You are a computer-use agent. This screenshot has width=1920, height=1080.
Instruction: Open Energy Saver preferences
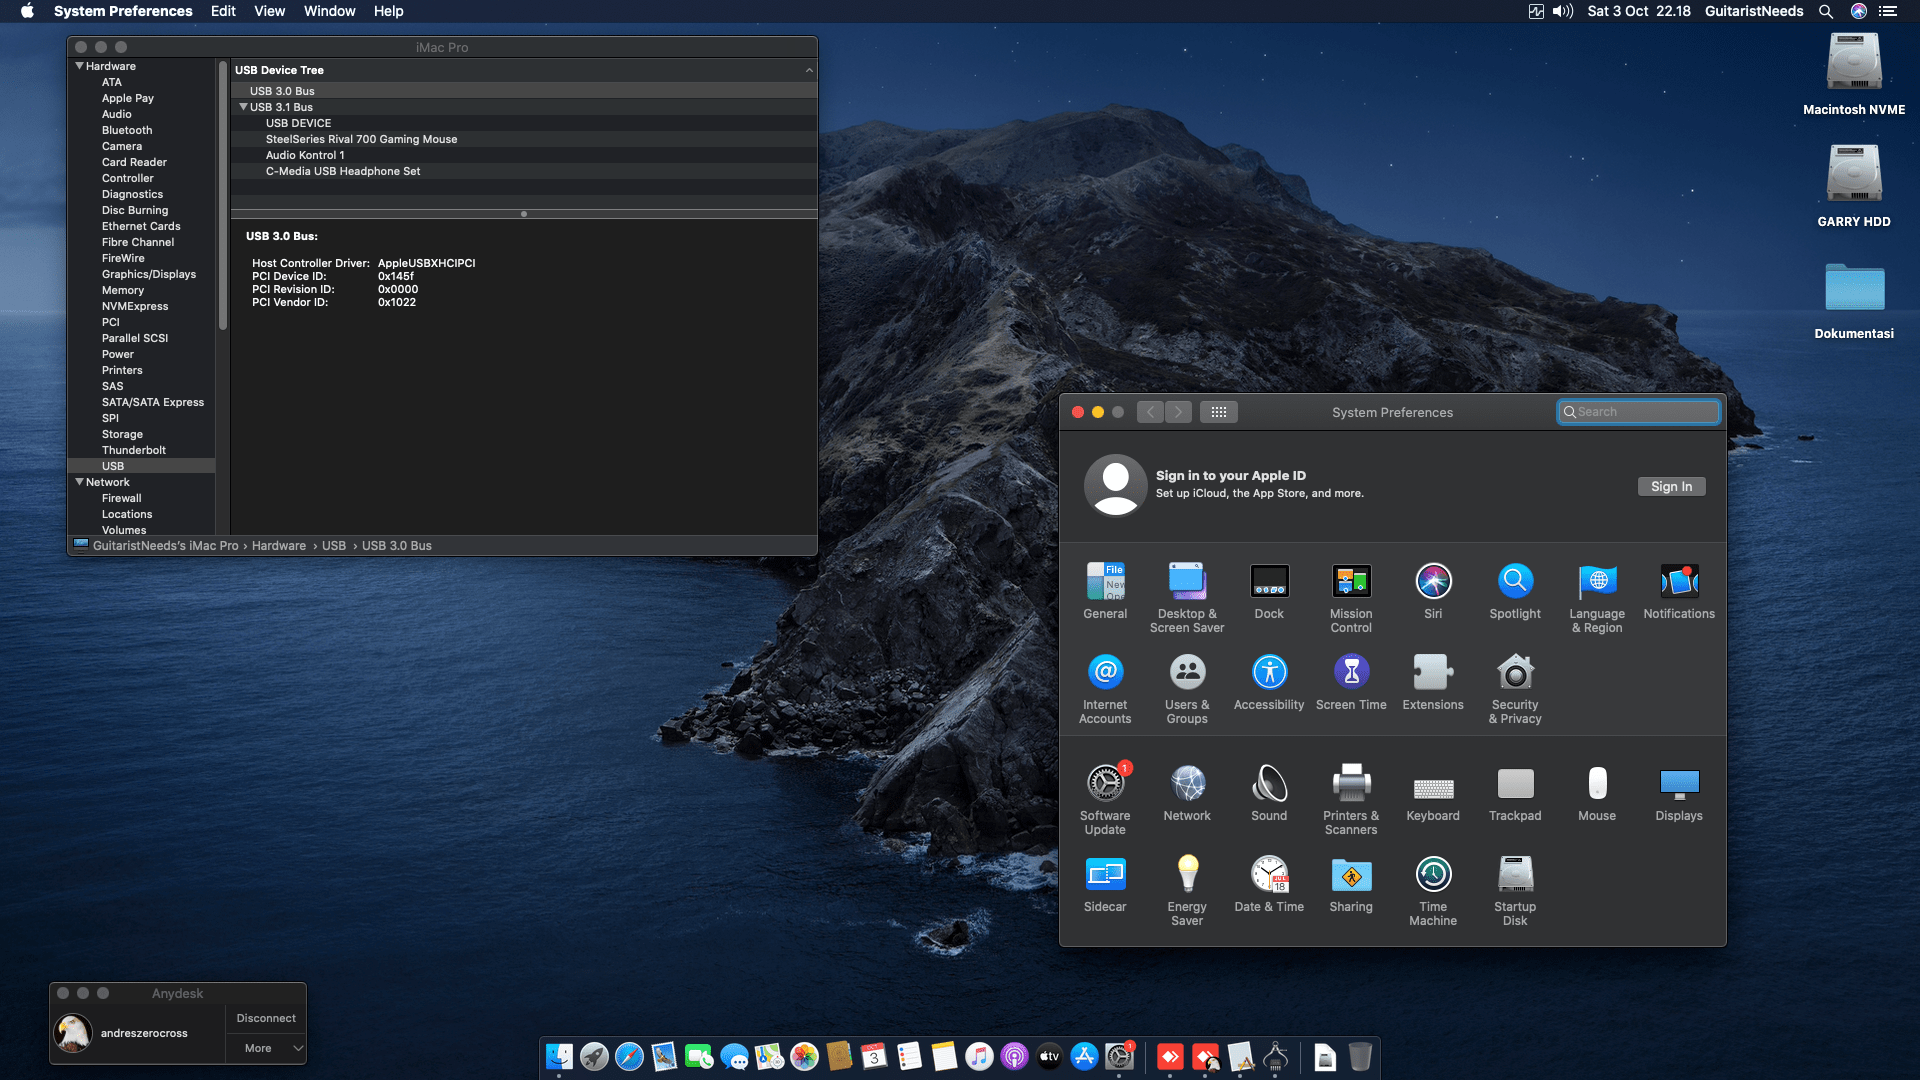coord(1187,890)
